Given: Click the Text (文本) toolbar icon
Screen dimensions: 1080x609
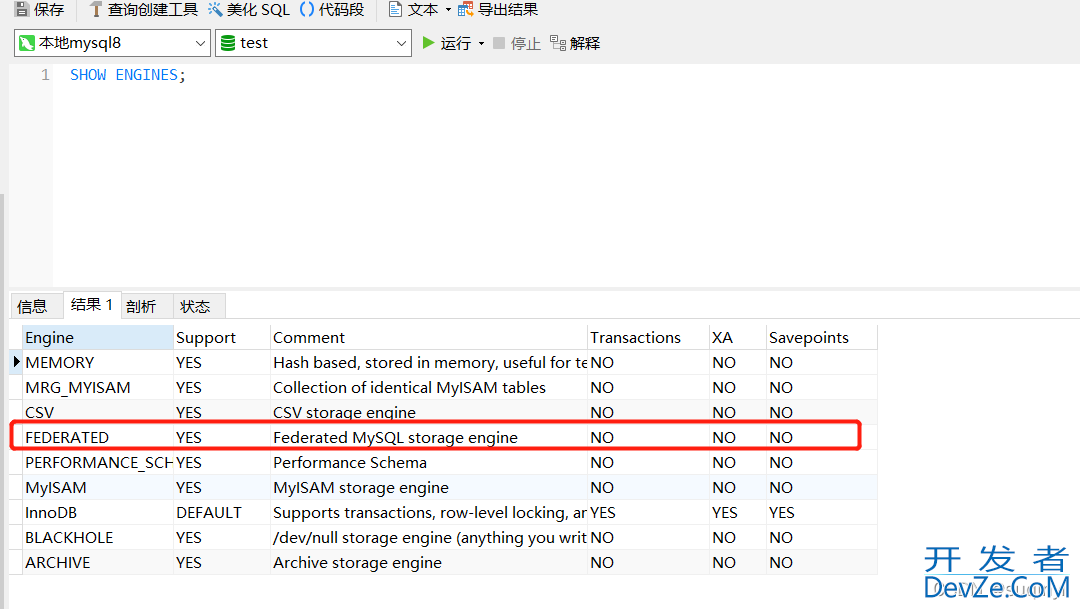Looking at the screenshot, I should pos(395,9).
